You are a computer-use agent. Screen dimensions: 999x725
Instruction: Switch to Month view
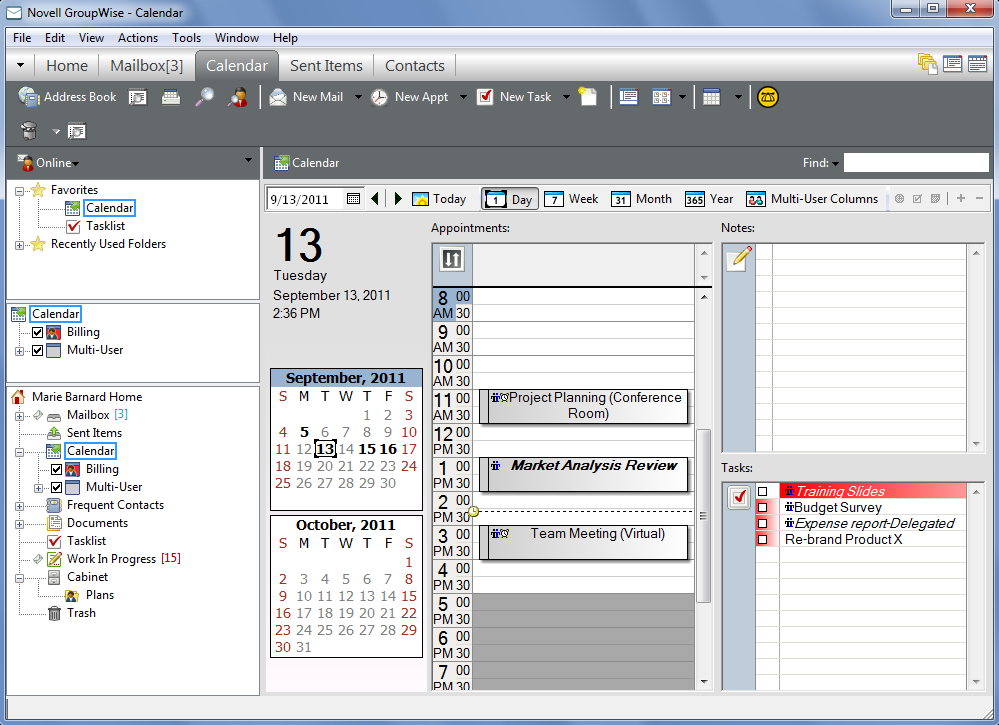pos(642,199)
